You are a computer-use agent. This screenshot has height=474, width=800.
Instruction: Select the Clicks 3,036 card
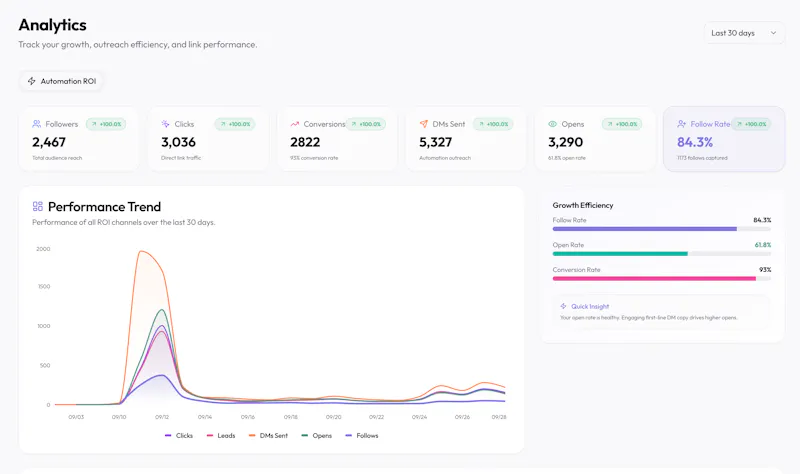point(208,139)
